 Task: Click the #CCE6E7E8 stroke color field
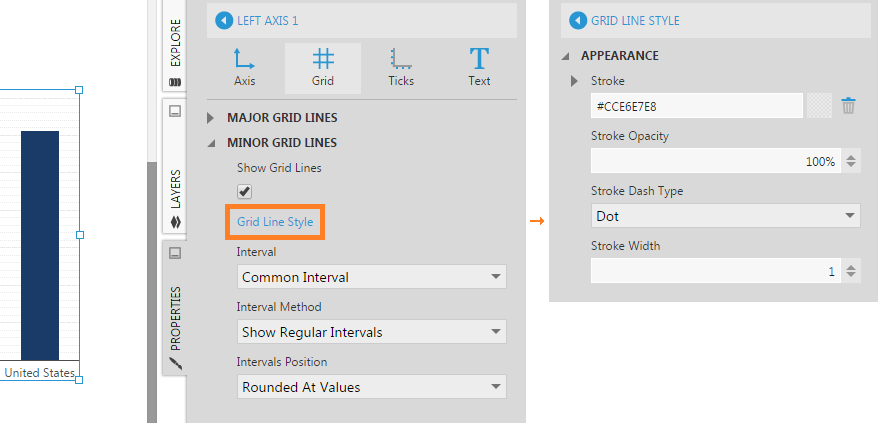(697, 105)
